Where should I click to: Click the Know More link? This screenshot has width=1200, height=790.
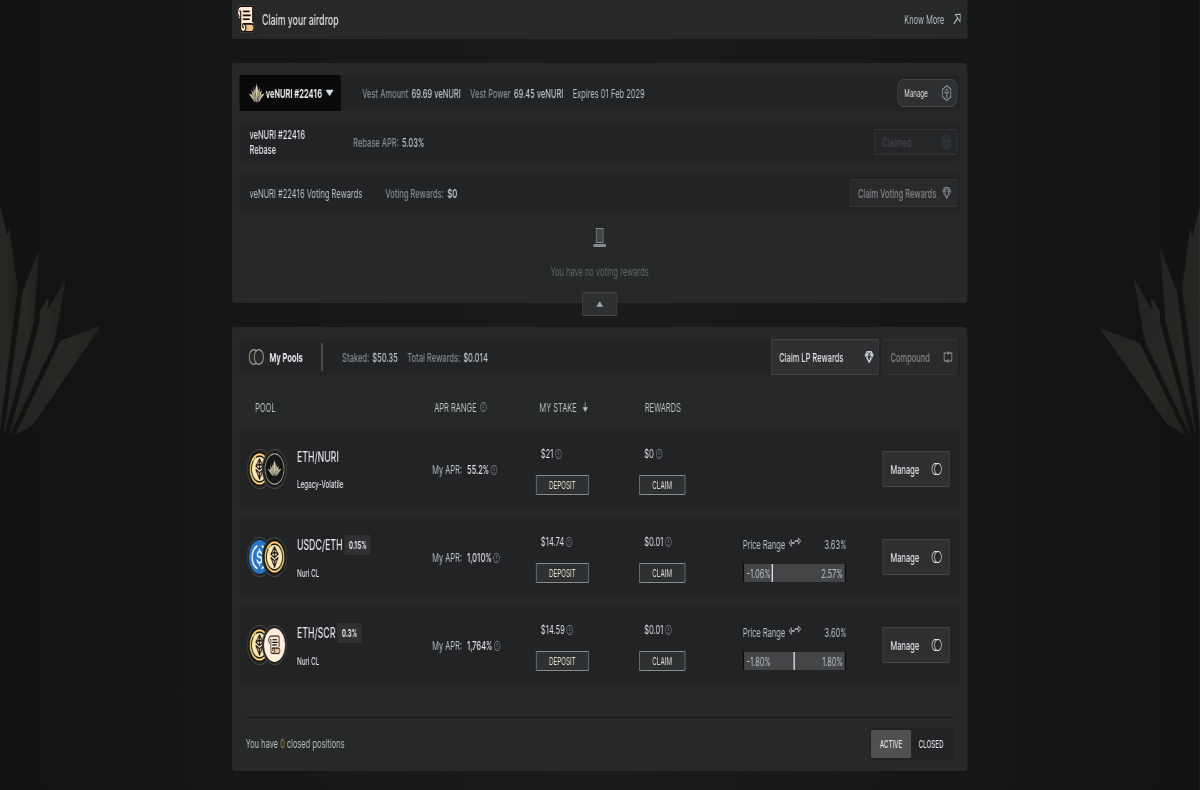[x=924, y=19]
